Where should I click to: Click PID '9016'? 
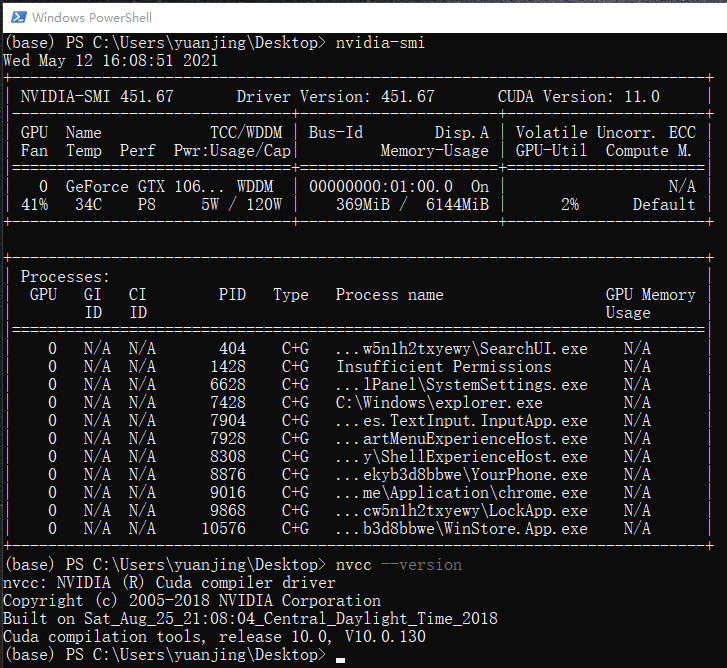tap(228, 493)
